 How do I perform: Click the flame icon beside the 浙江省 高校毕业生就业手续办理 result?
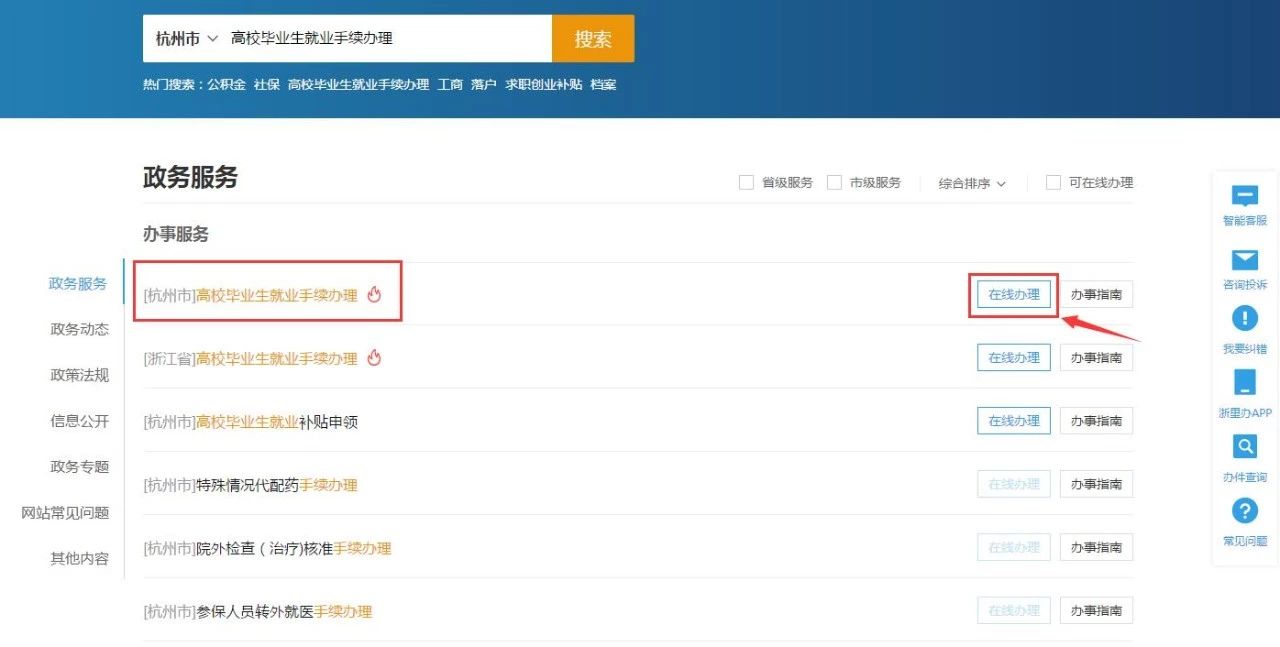pyautogui.click(x=375, y=358)
